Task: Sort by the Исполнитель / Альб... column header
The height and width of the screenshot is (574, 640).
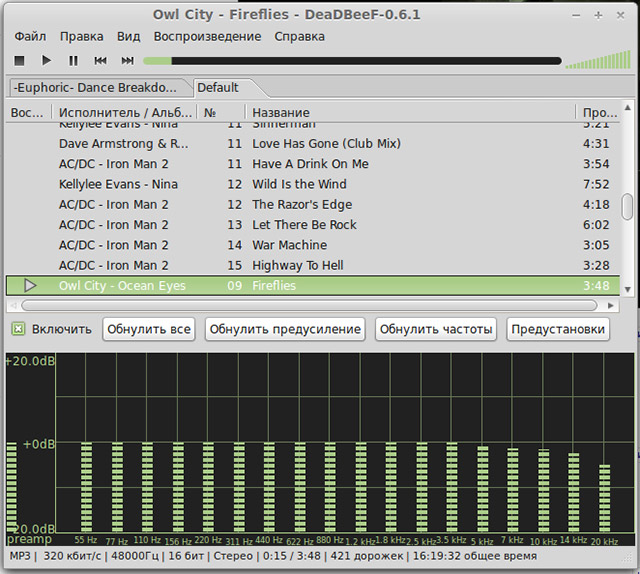Action: click(125, 112)
